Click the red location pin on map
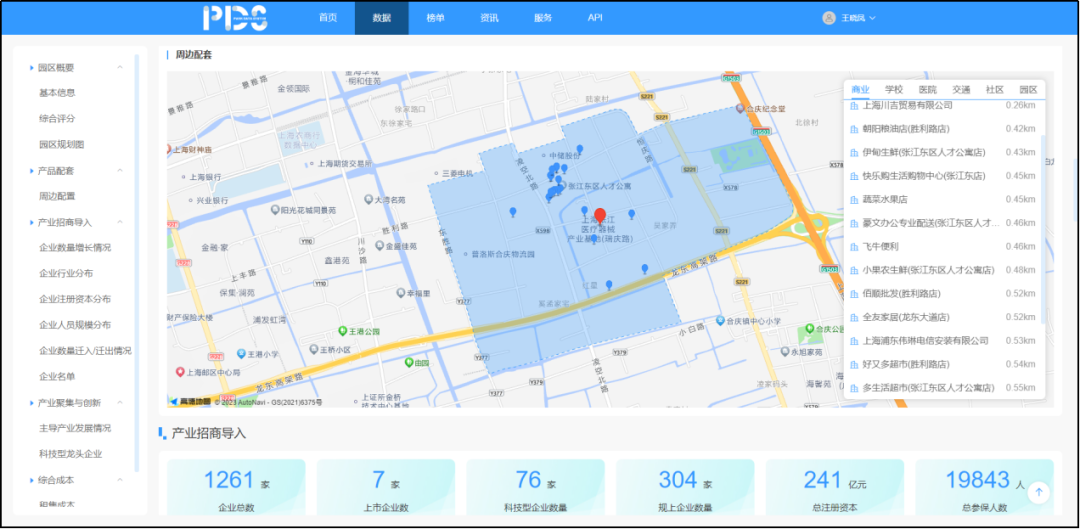 [600, 216]
